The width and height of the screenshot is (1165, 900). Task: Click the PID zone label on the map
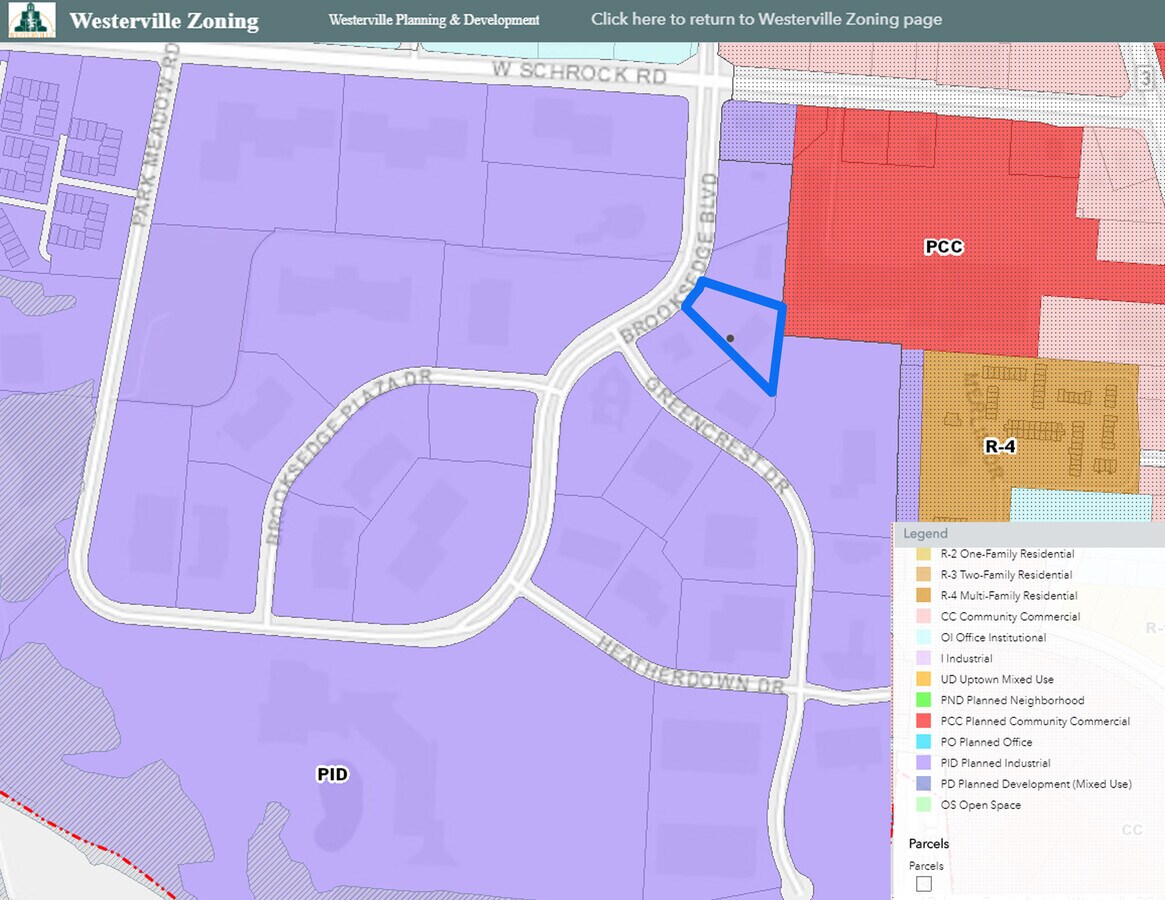point(332,775)
